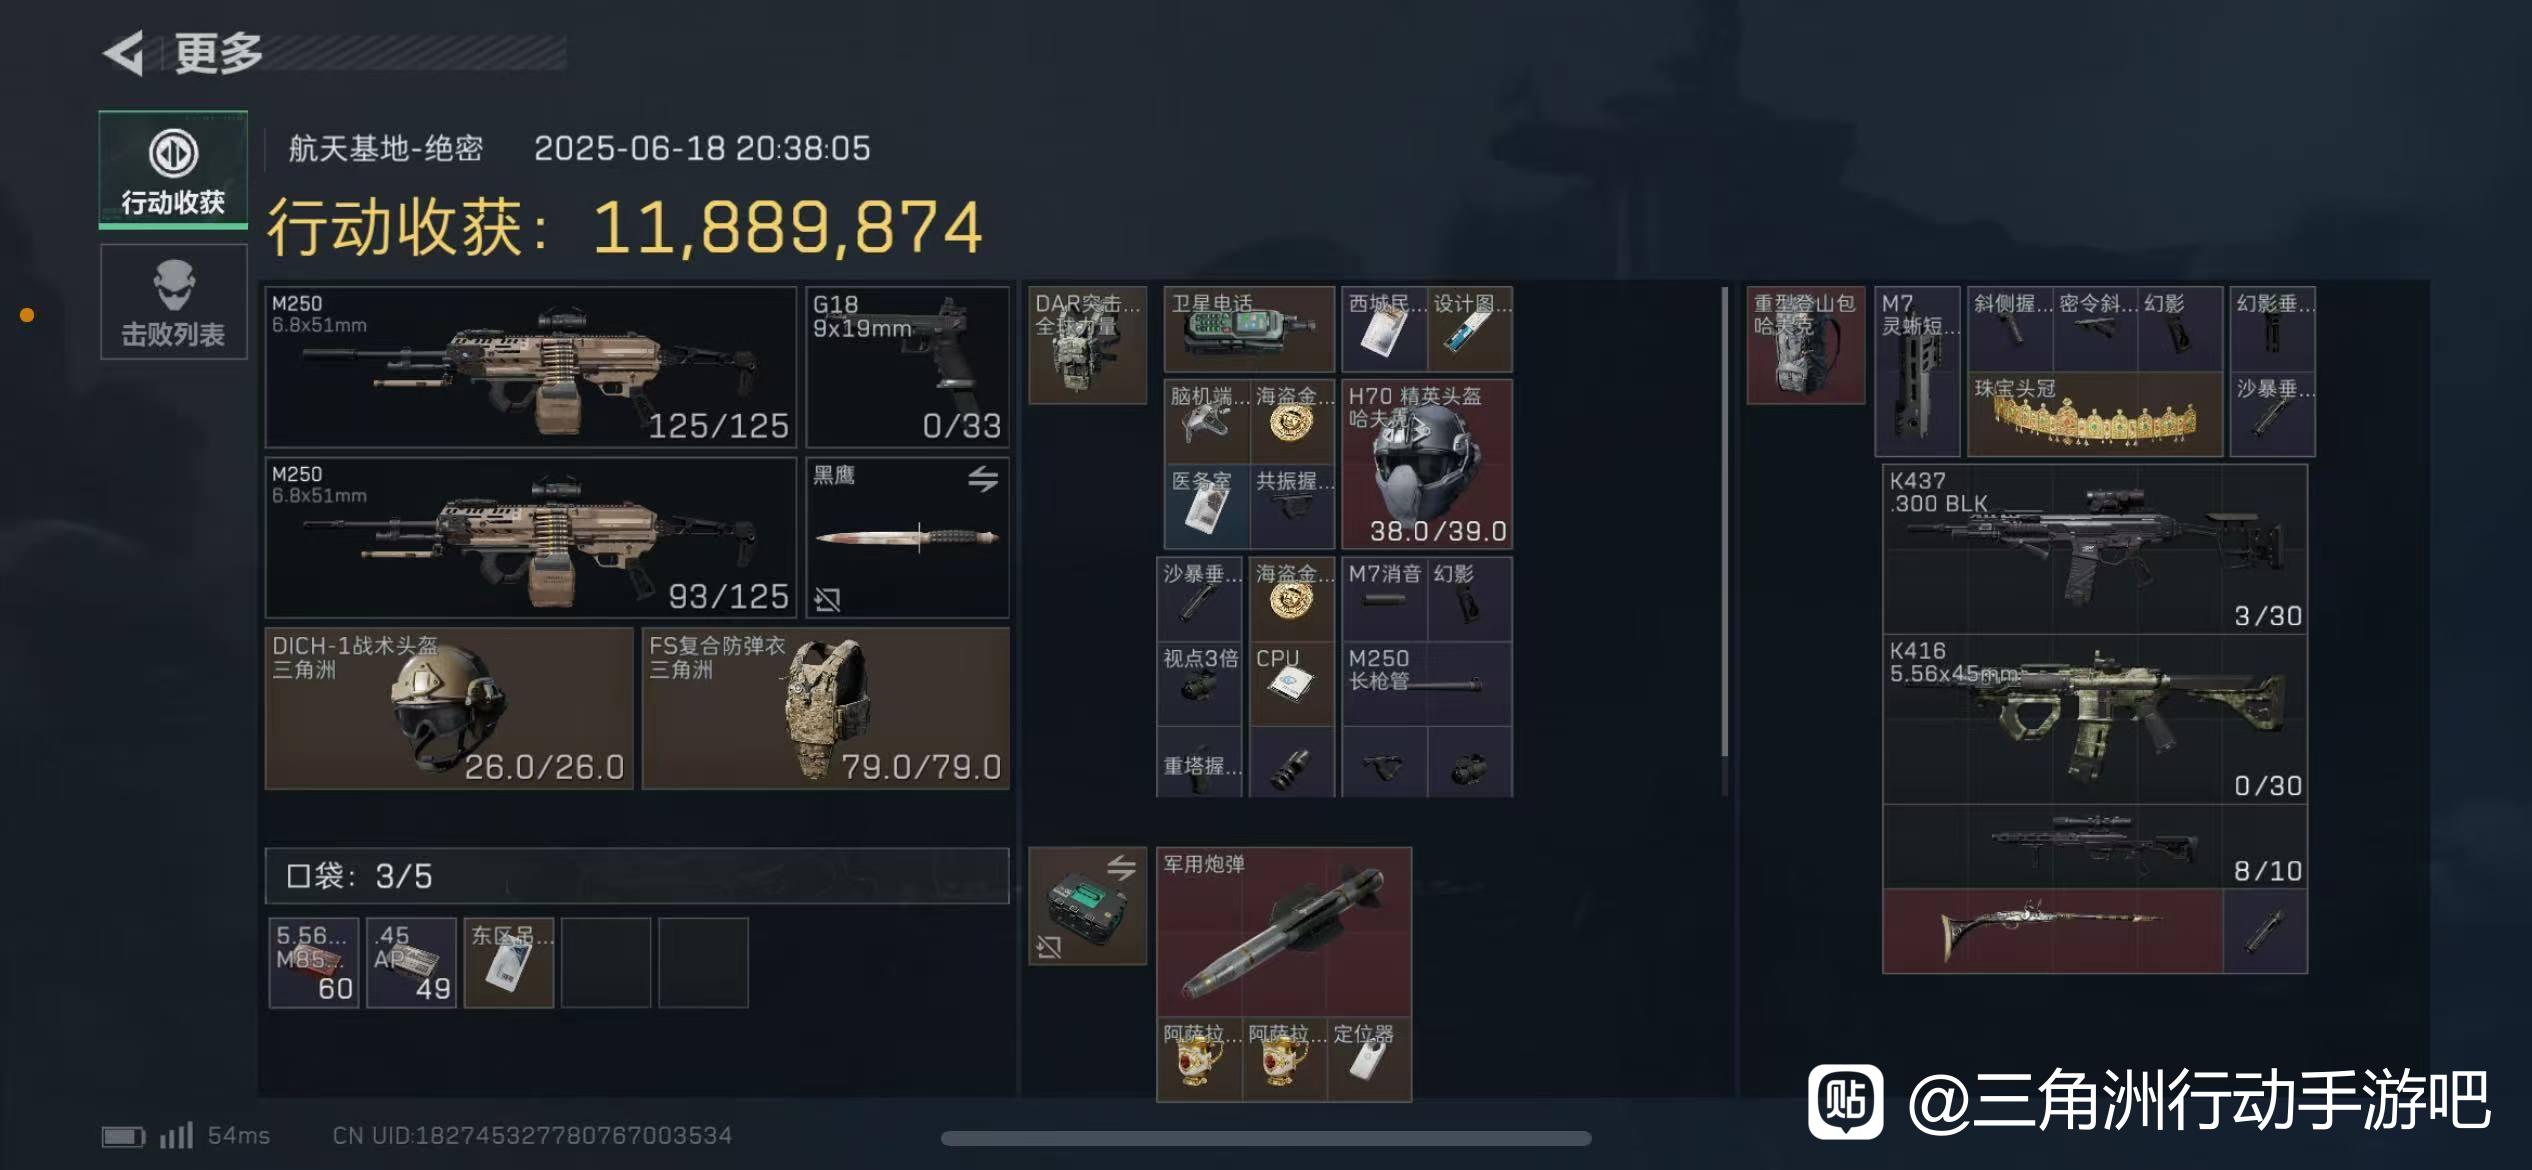This screenshot has height=1170, width=2532.
Task: Select the FS复合防弹衣 armor item
Action: pos(825,708)
